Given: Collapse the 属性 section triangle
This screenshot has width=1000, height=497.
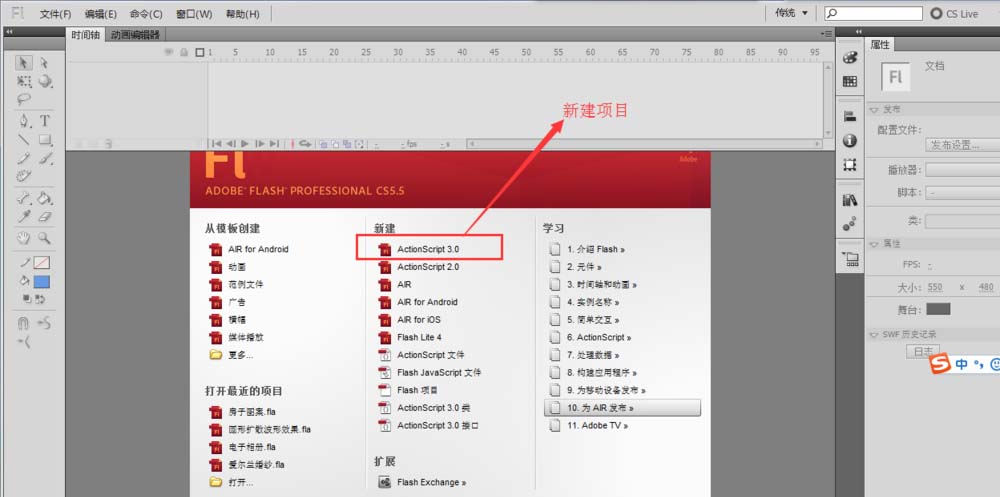Looking at the screenshot, I should coord(874,244).
